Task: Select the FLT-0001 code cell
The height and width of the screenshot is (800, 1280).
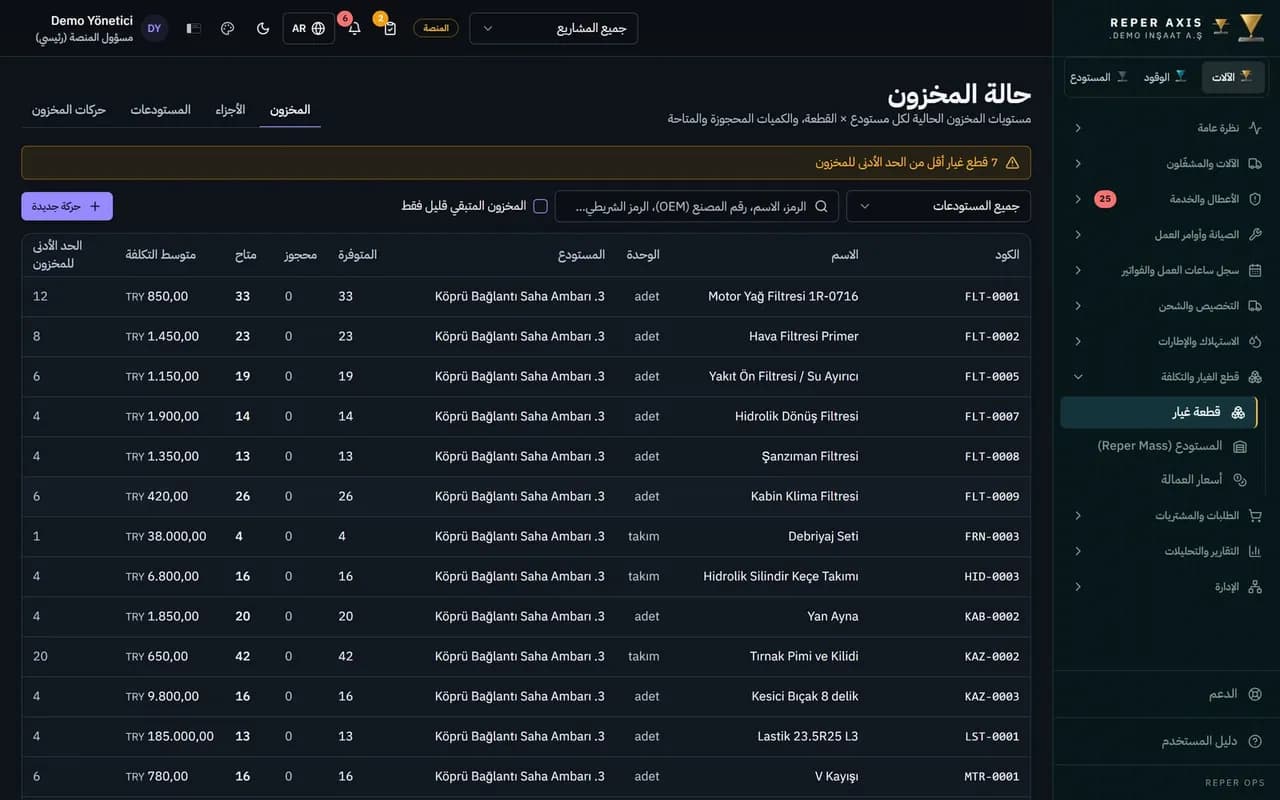Action: pos(992,297)
